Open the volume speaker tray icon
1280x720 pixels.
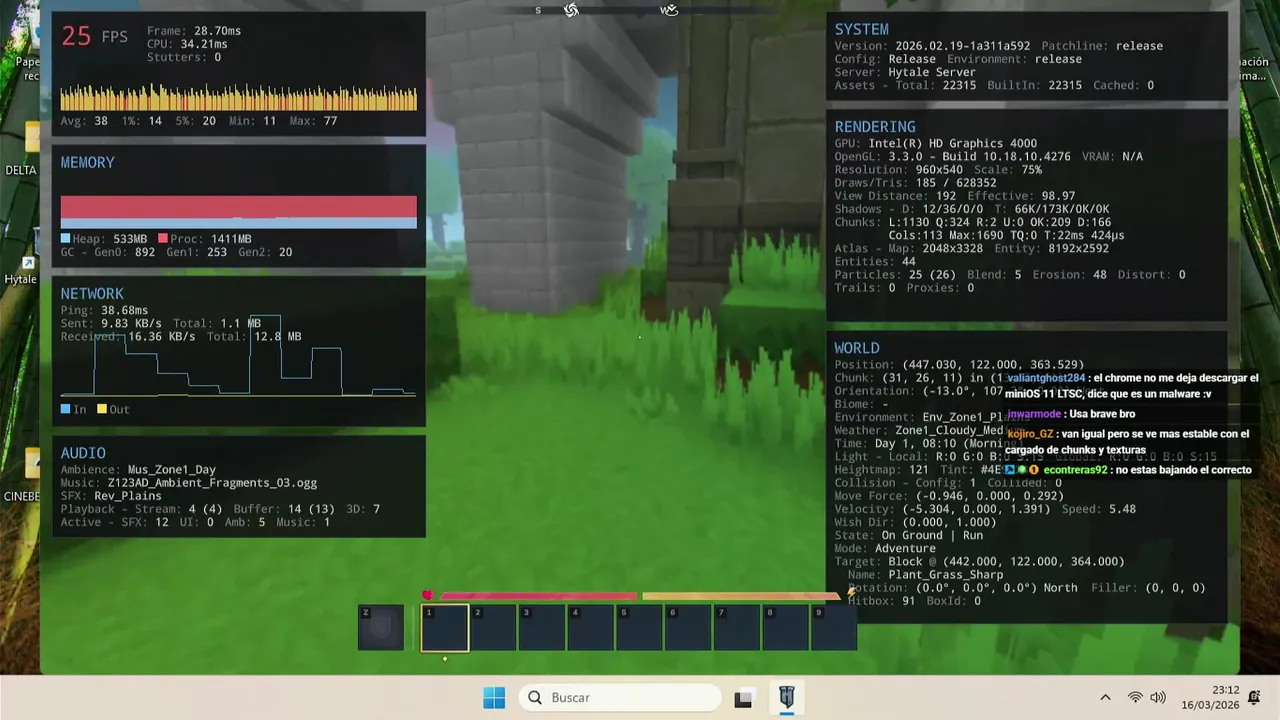click(x=1158, y=698)
